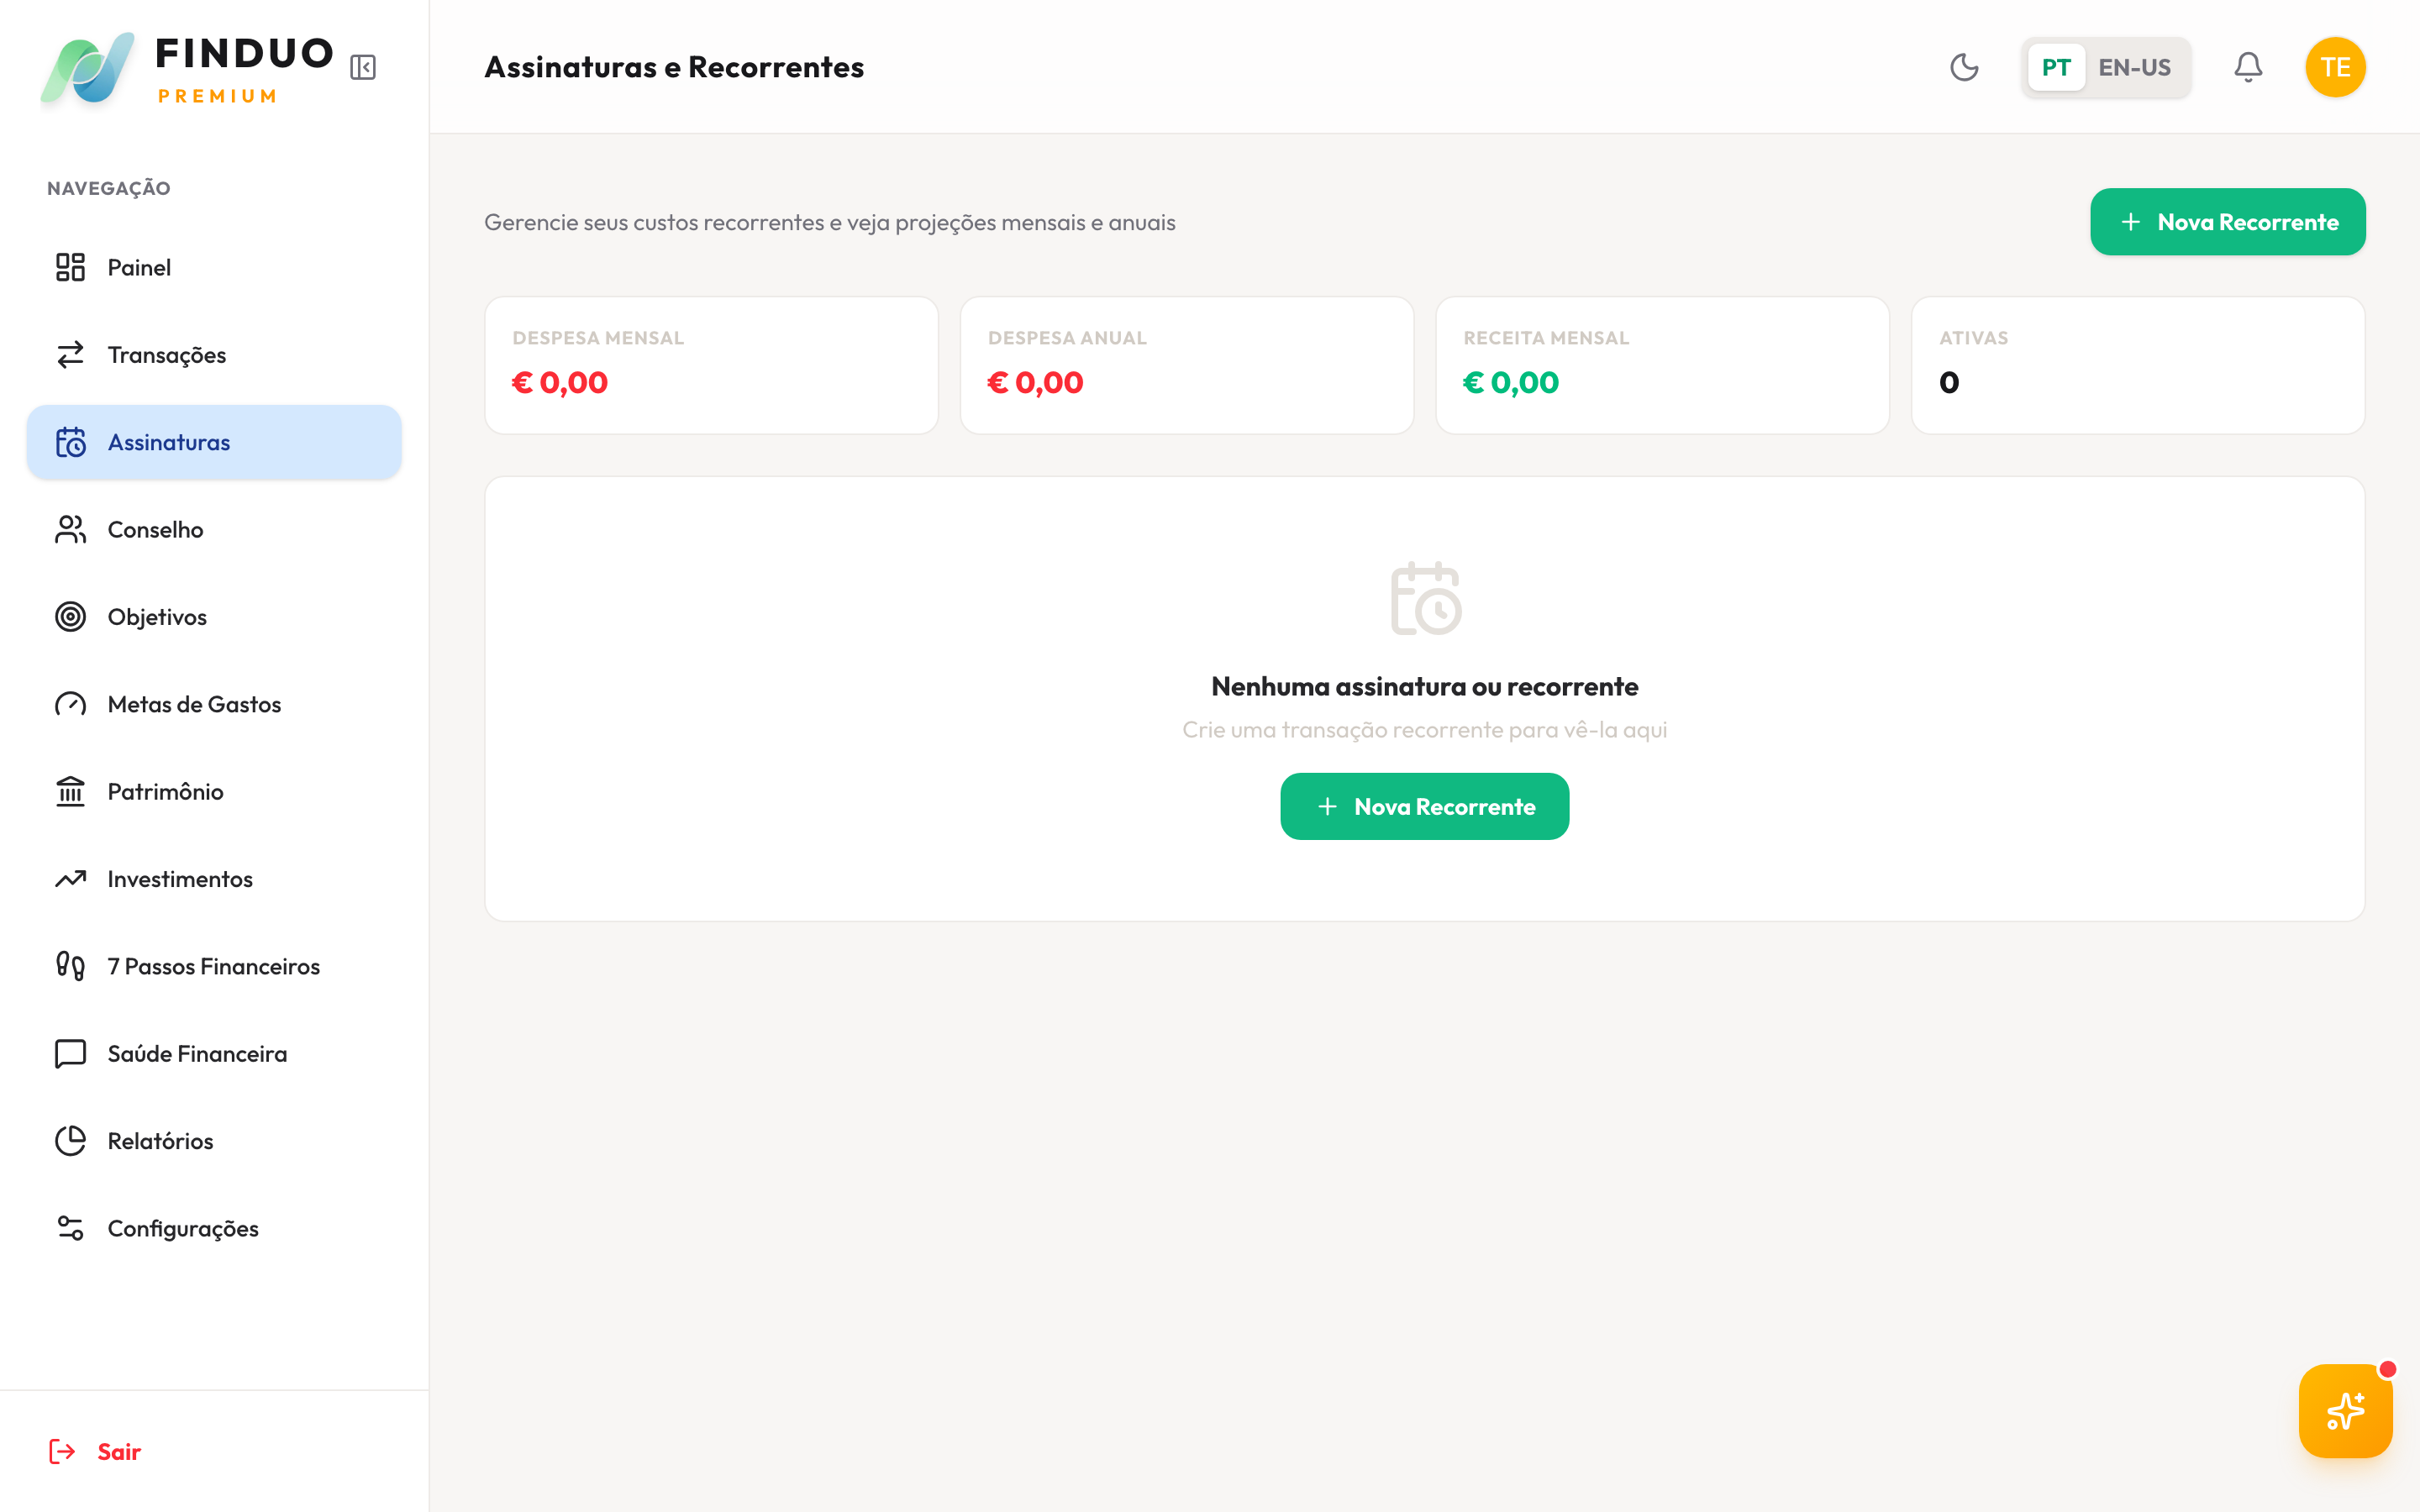Screen dimensions: 2420x1512
Task: Open Metas de Gastos gauge icon
Action: coord(70,704)
